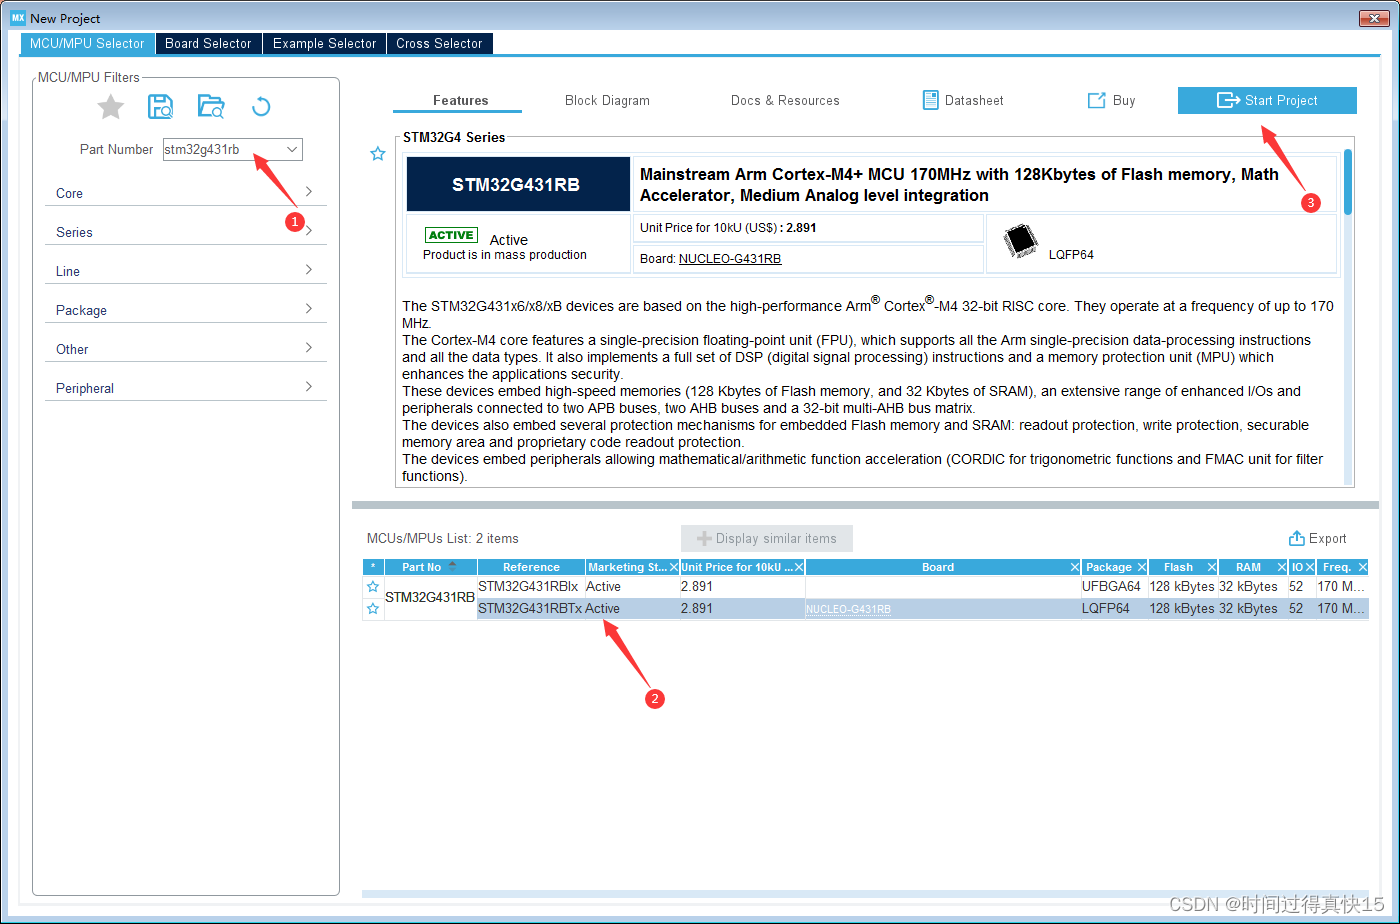The width and height of the screenshot is (1400, 924).
Task: Click NUCLEO-G431RB link in table row
Action: click(848, 609)
